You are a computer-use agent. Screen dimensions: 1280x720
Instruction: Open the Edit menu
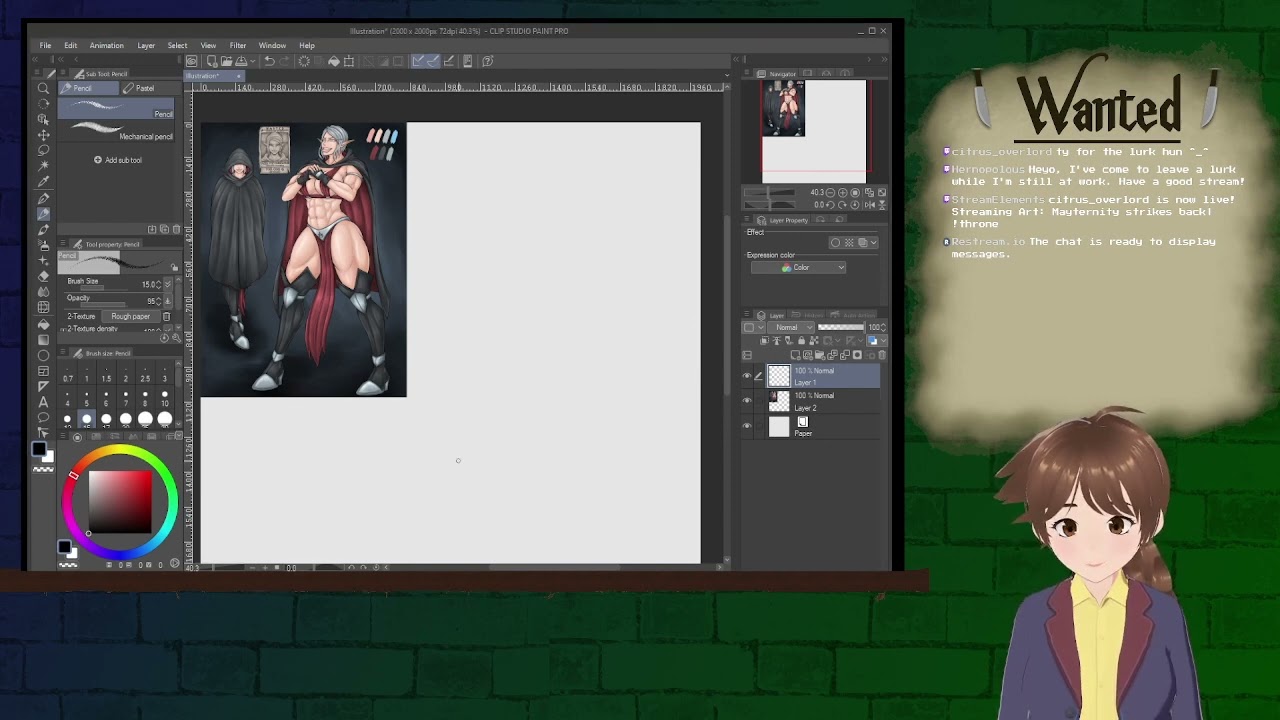point(71,45)
